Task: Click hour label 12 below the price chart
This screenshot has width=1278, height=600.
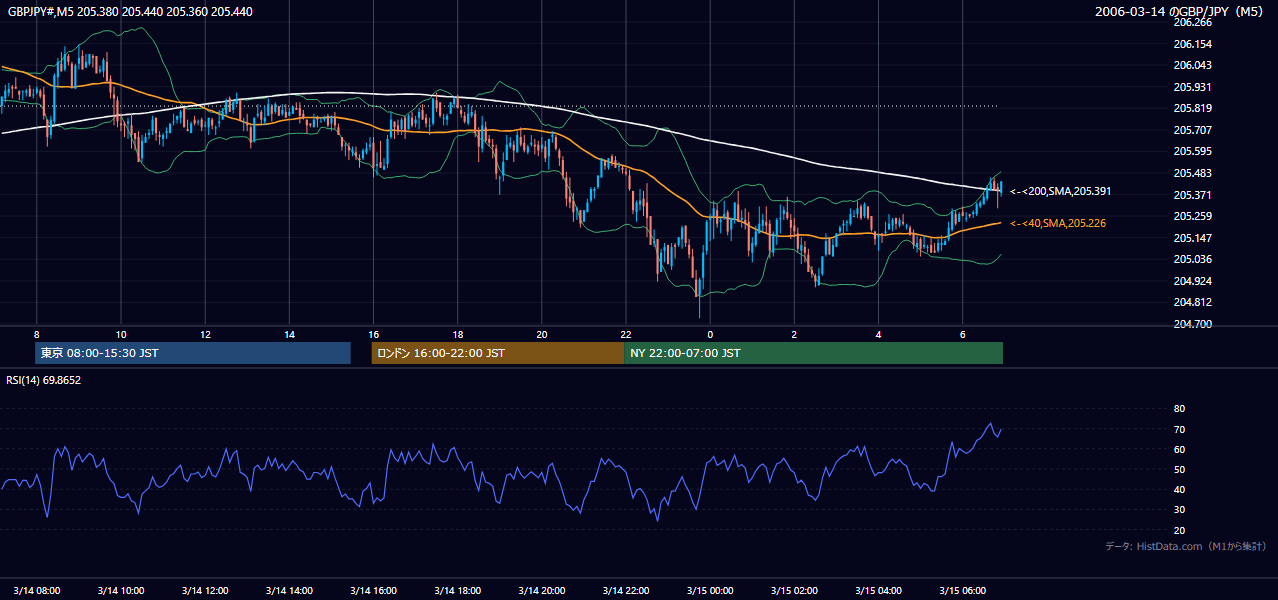Action: pos(205,334)
